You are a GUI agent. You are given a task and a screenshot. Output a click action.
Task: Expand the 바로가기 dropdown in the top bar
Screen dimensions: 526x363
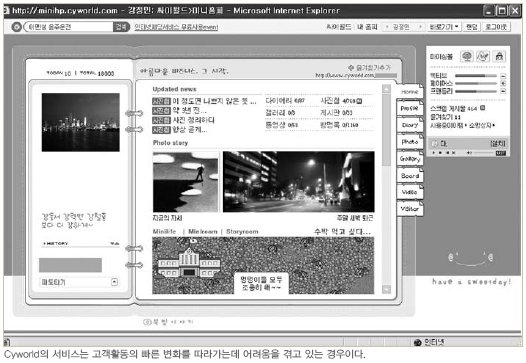tap(444, 27)
